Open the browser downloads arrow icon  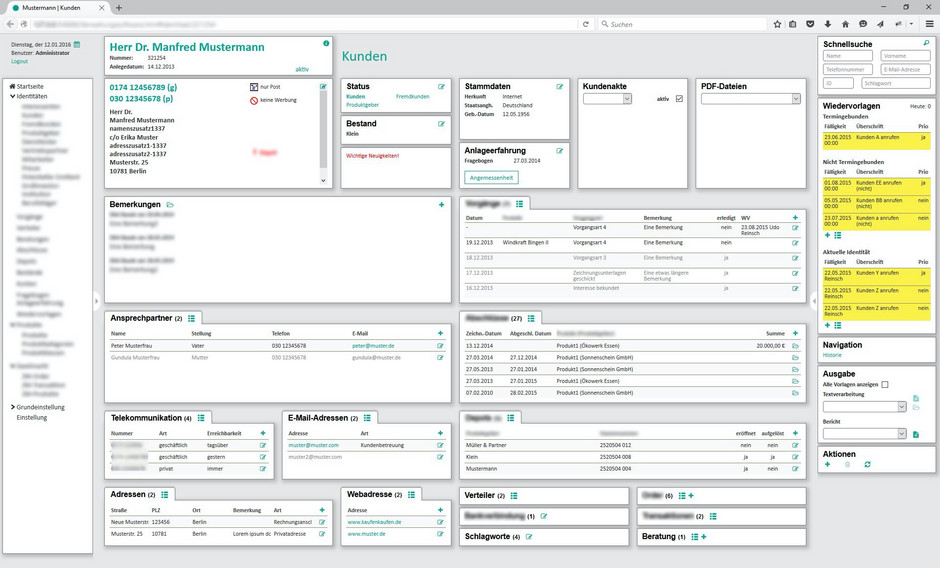[x=827, y=24]
